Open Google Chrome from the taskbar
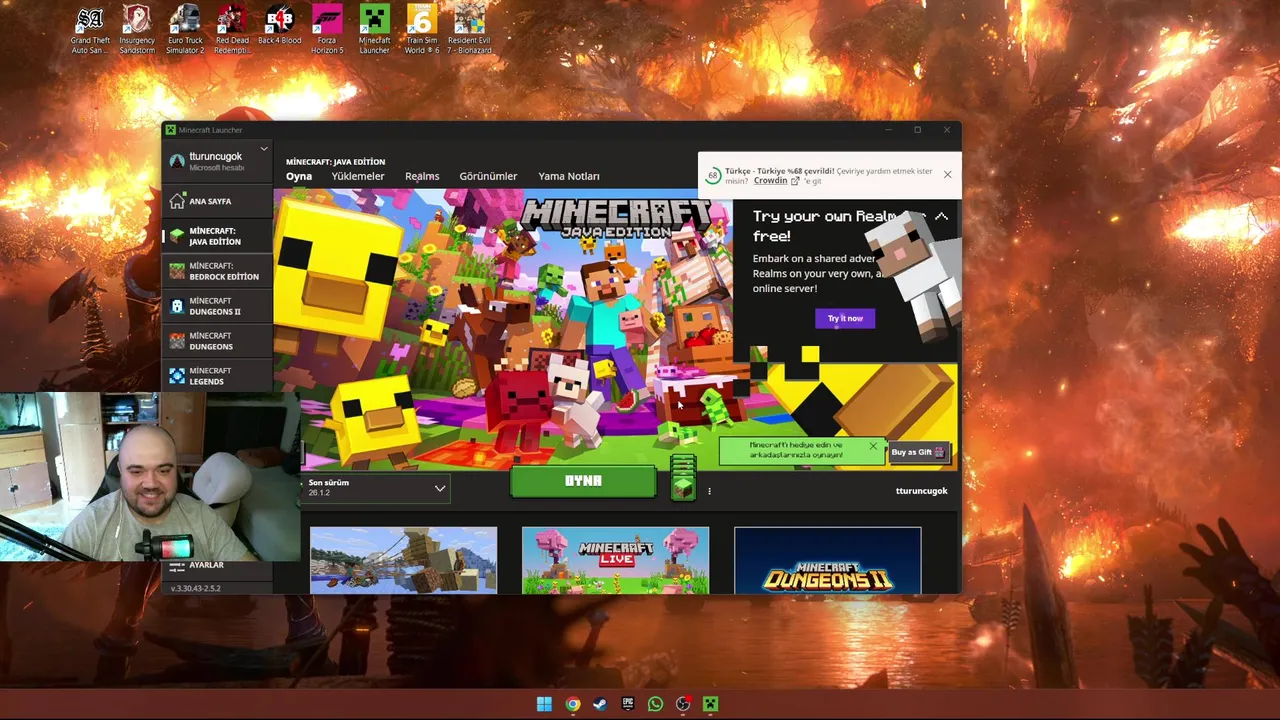 pyautogui.click(x=572, y=704)
